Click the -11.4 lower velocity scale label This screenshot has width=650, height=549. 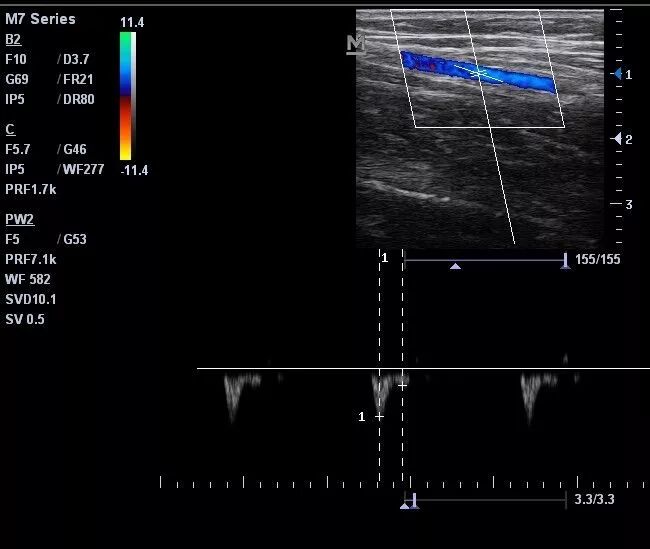tap(134, 170)
